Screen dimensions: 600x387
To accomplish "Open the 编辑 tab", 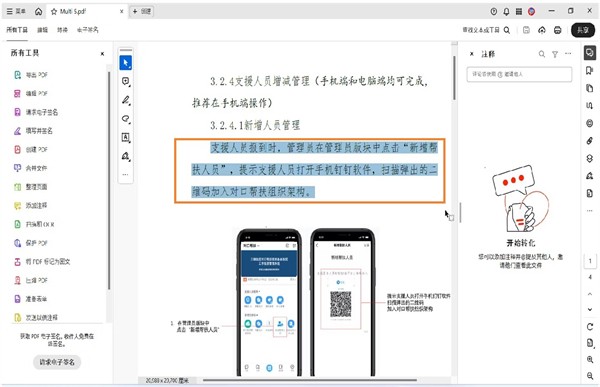I will [42, 30].
